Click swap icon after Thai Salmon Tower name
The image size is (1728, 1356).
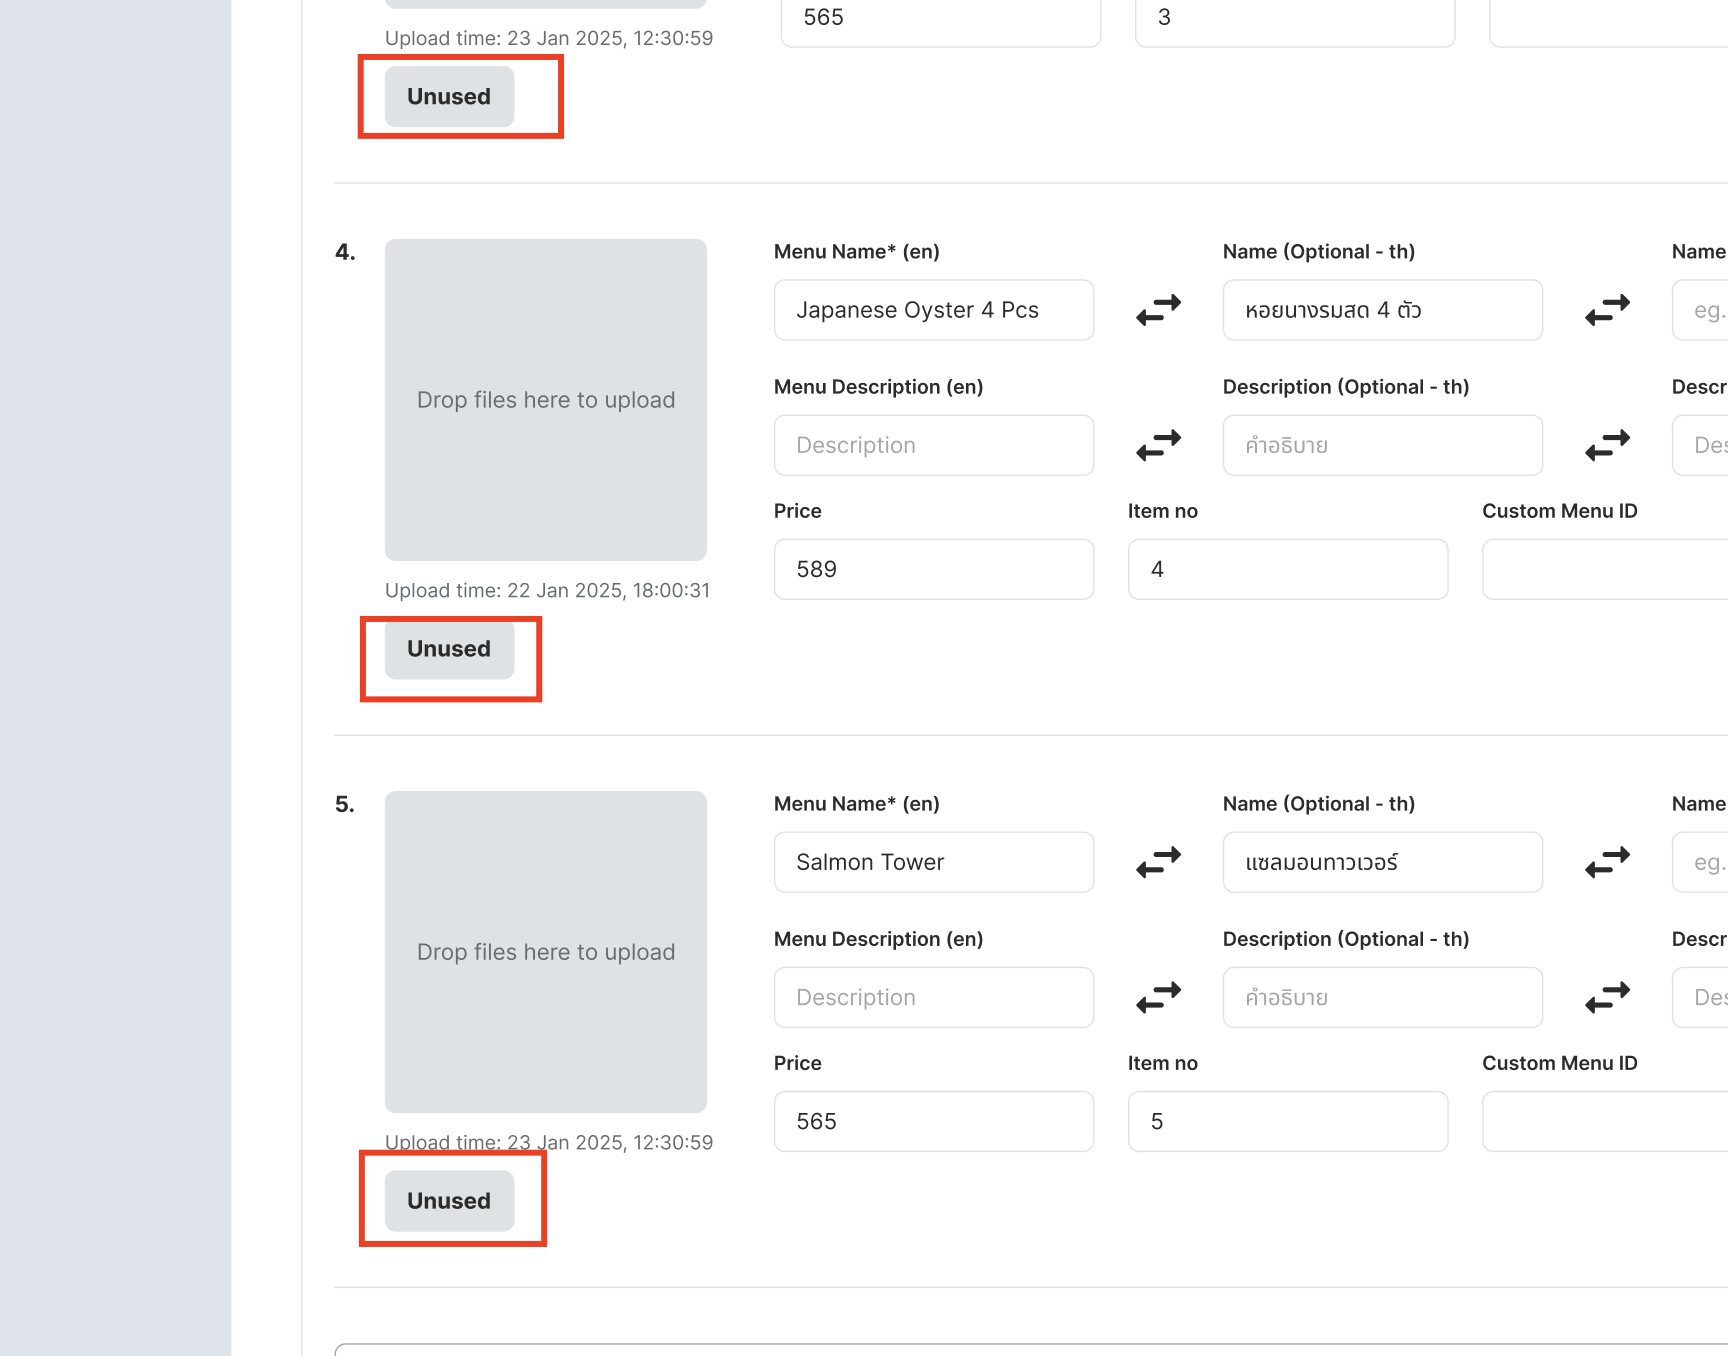[x=1607, y=862]
